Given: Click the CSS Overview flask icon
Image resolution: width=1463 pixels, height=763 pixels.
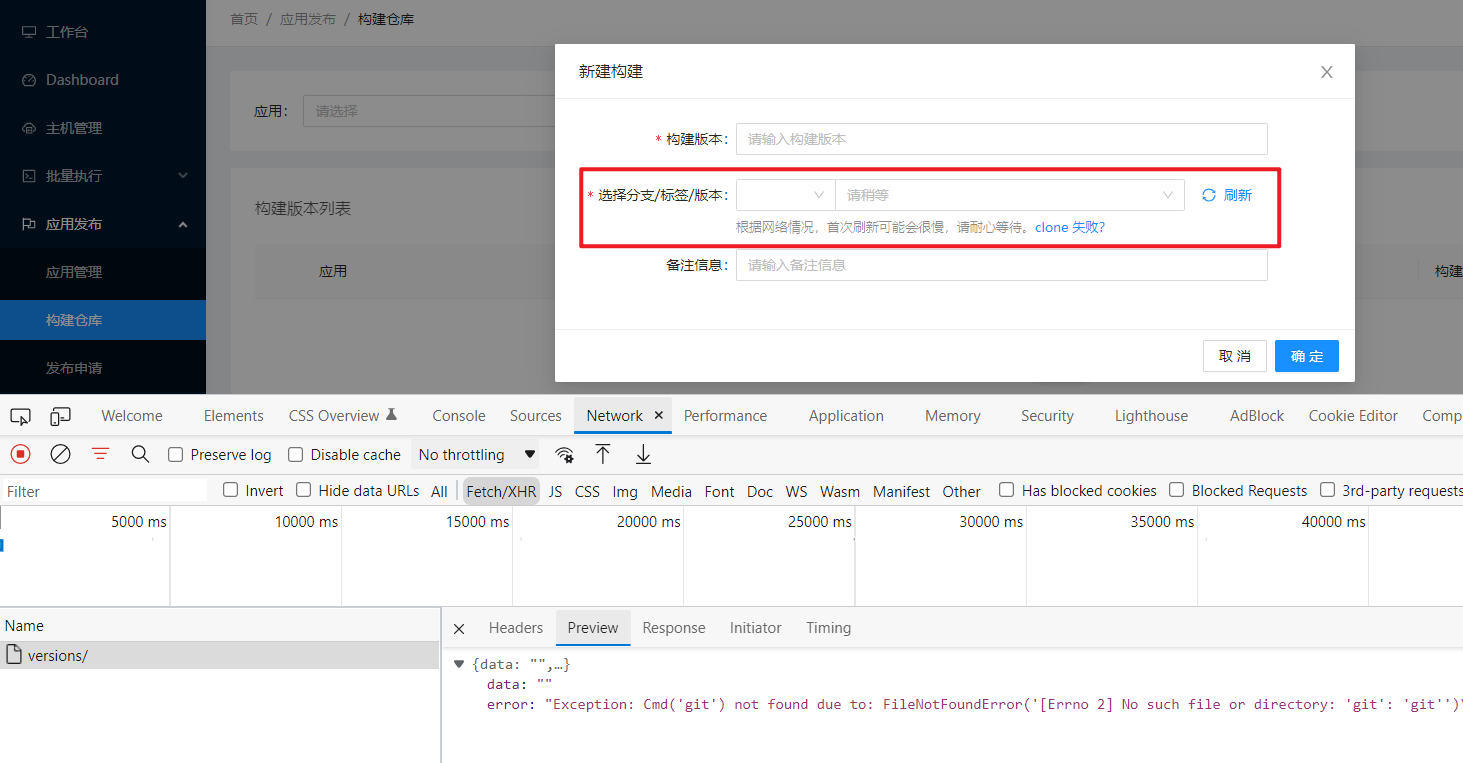Looking at the screenshot, I should click(391, 414).
